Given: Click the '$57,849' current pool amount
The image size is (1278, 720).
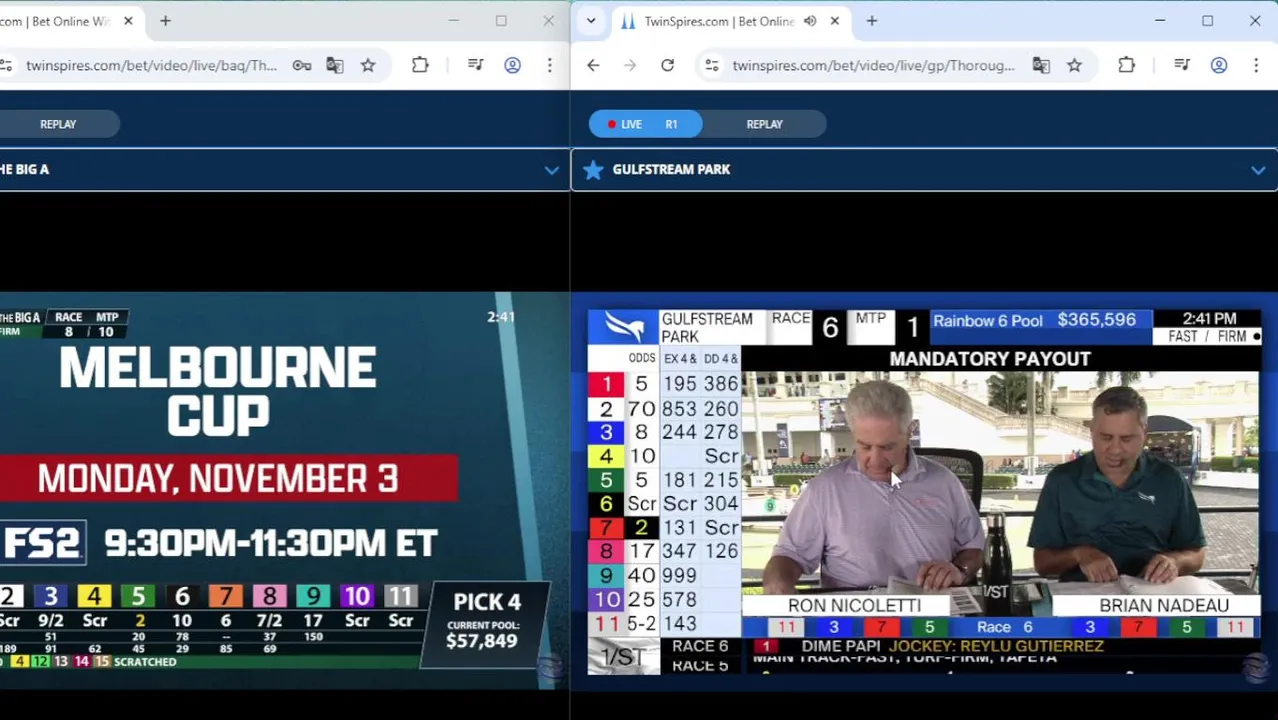Looking at the screenshot, I should click(x=481, y=641).
